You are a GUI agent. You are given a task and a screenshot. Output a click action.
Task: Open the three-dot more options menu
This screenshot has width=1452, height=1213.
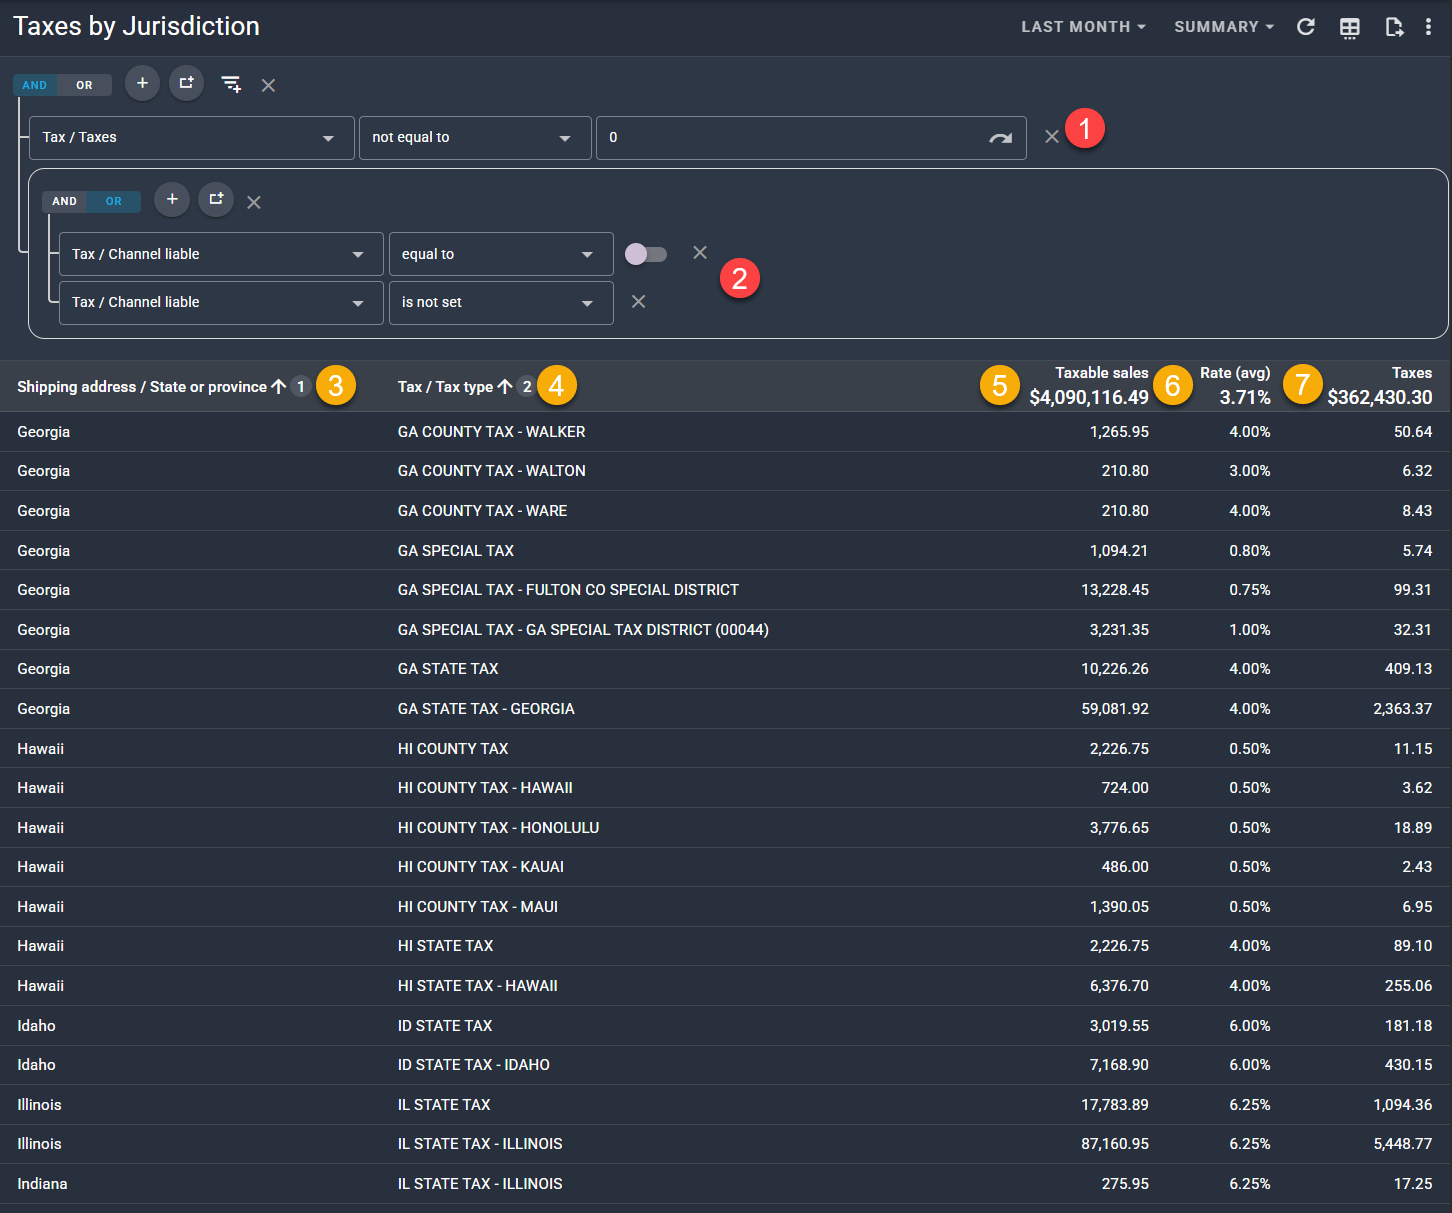1428,27
